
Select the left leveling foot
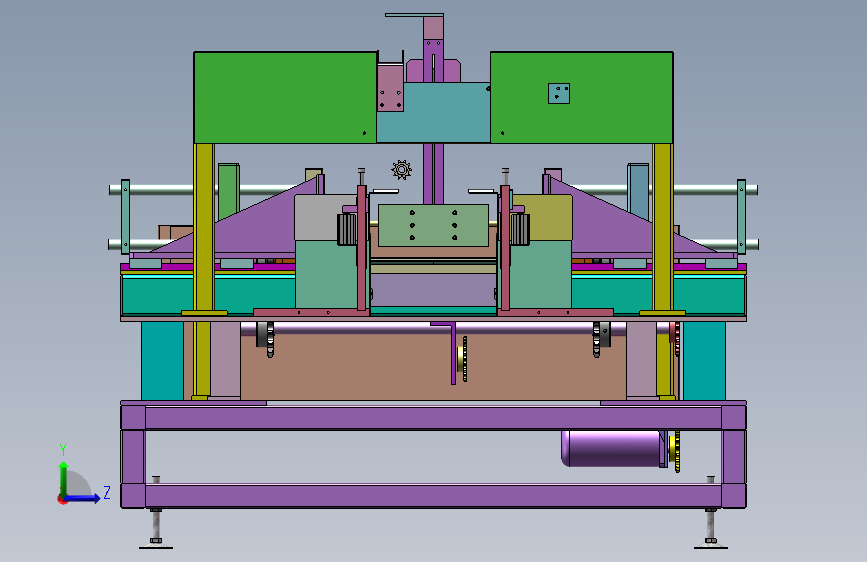click(156, 528)
